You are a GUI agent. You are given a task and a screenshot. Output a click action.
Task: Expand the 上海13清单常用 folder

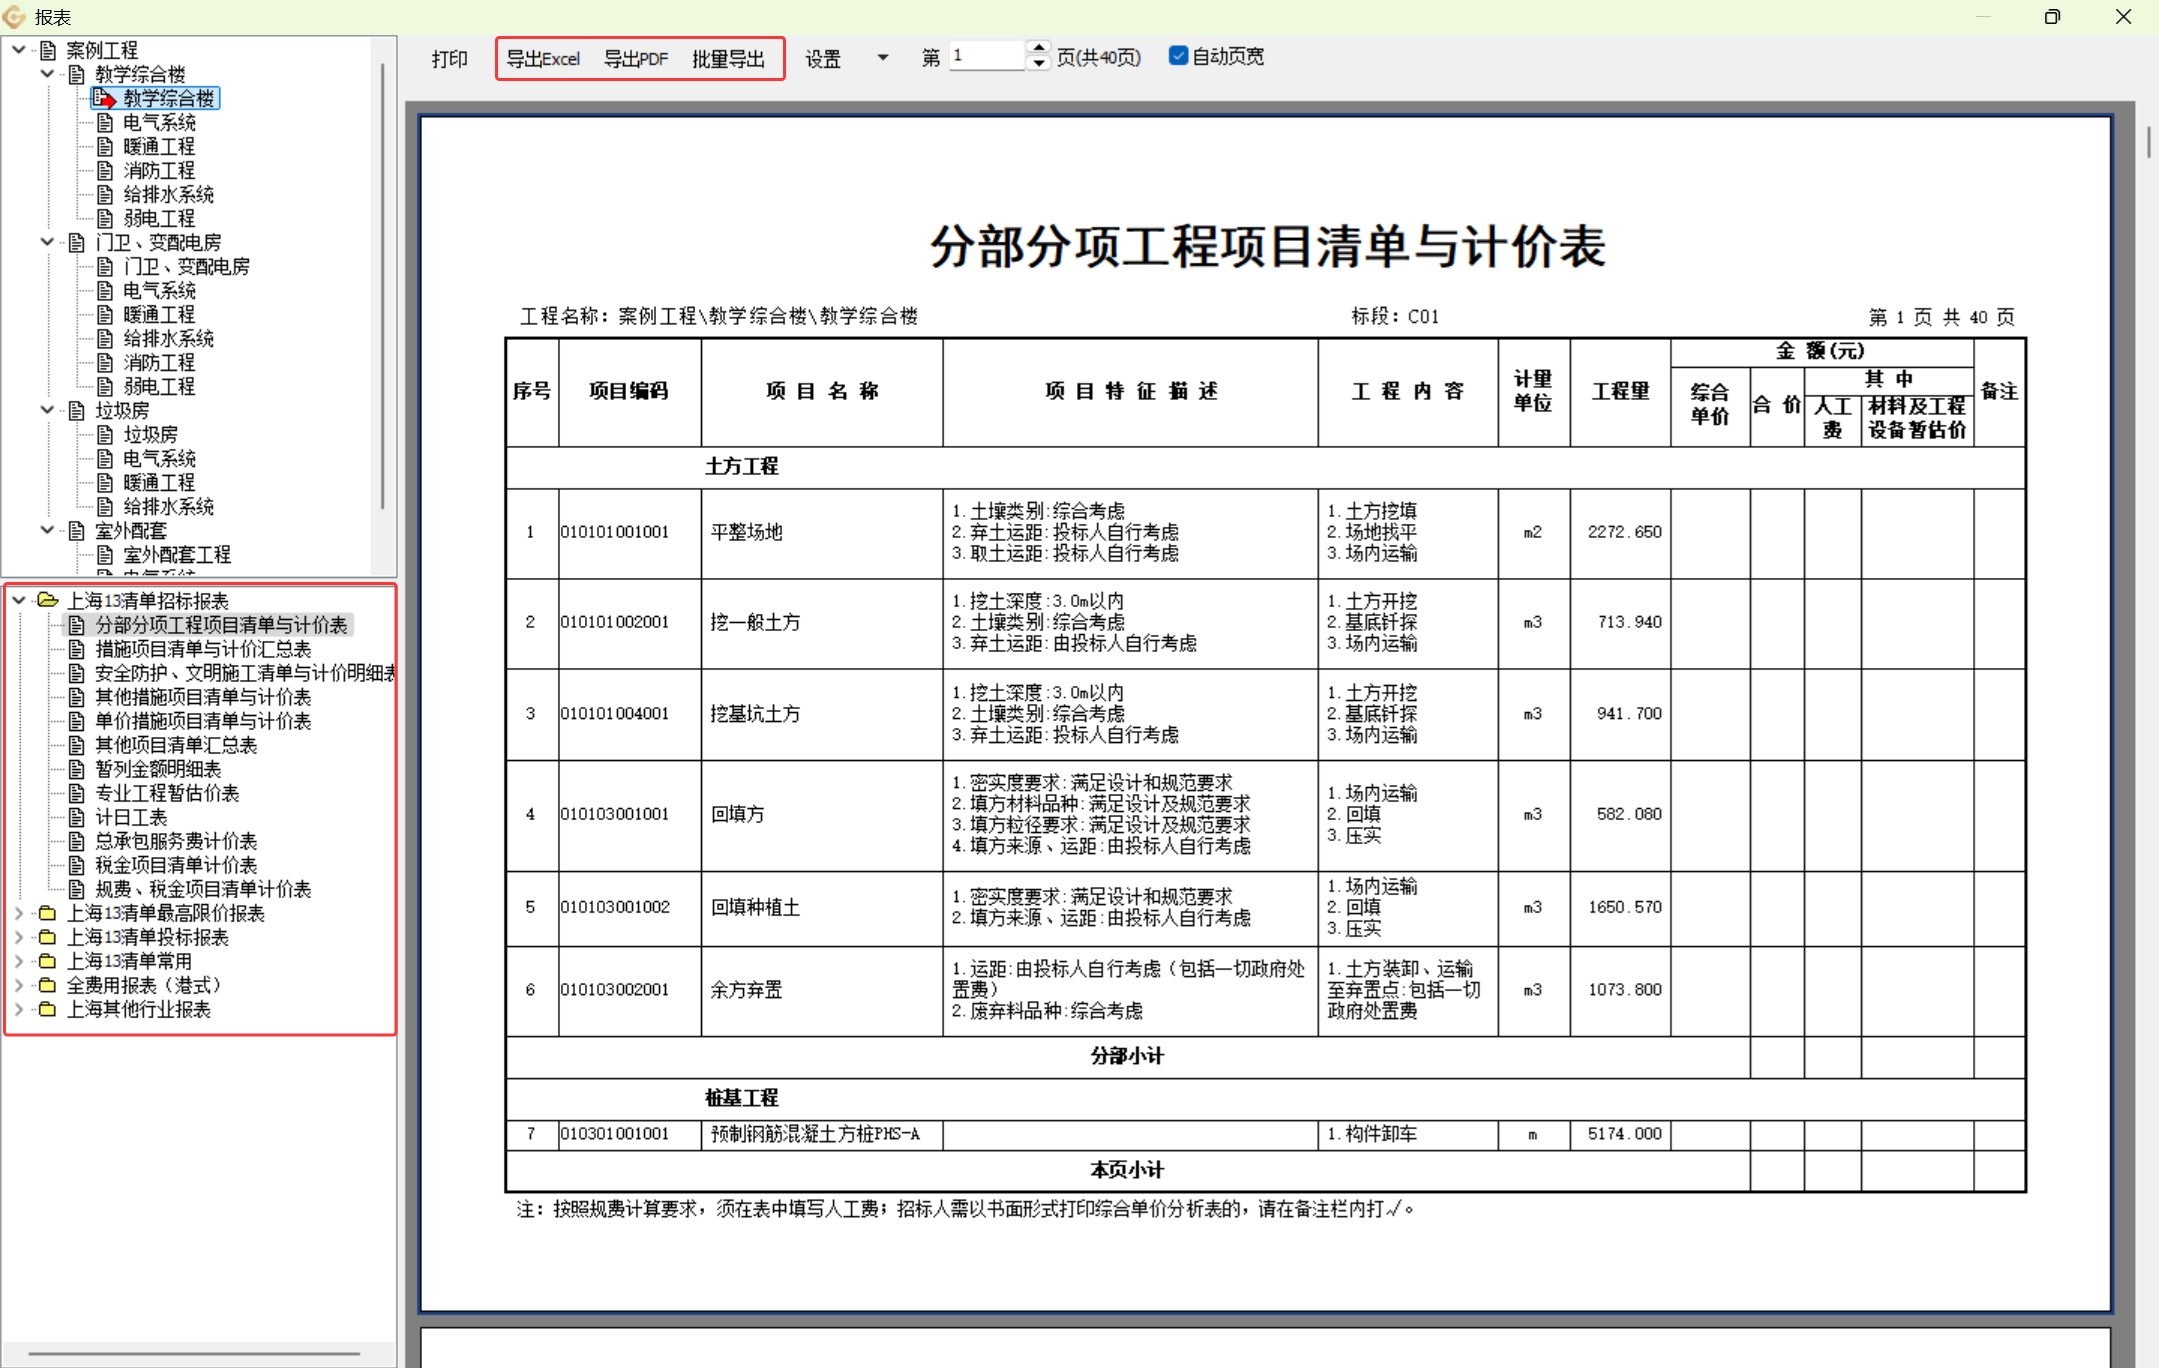click(19, 960)
